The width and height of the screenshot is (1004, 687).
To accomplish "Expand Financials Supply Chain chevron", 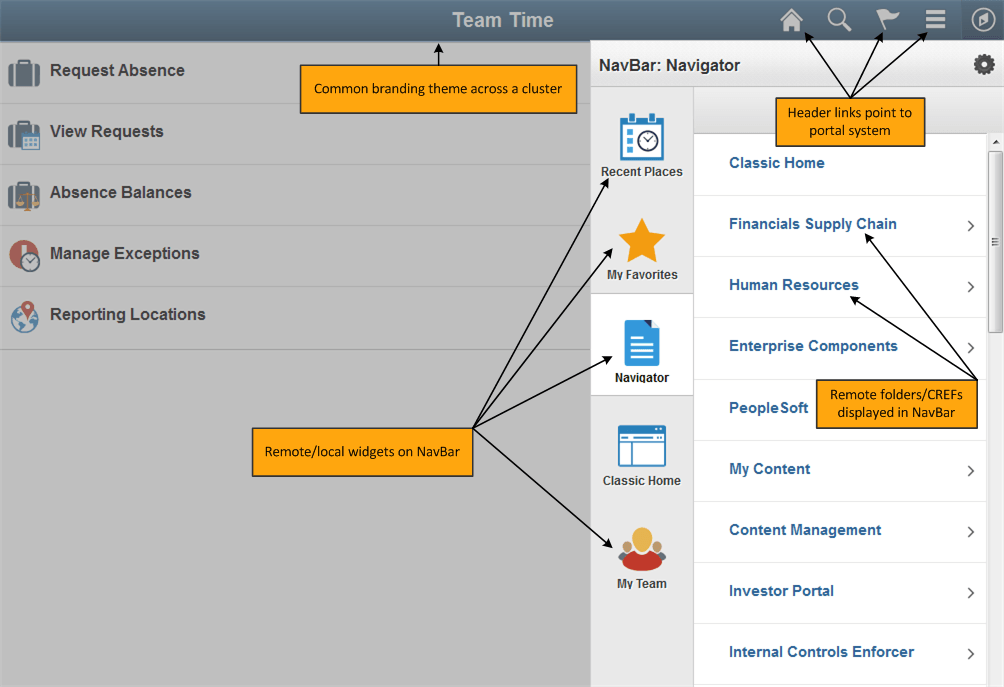I will pos(971,225).
